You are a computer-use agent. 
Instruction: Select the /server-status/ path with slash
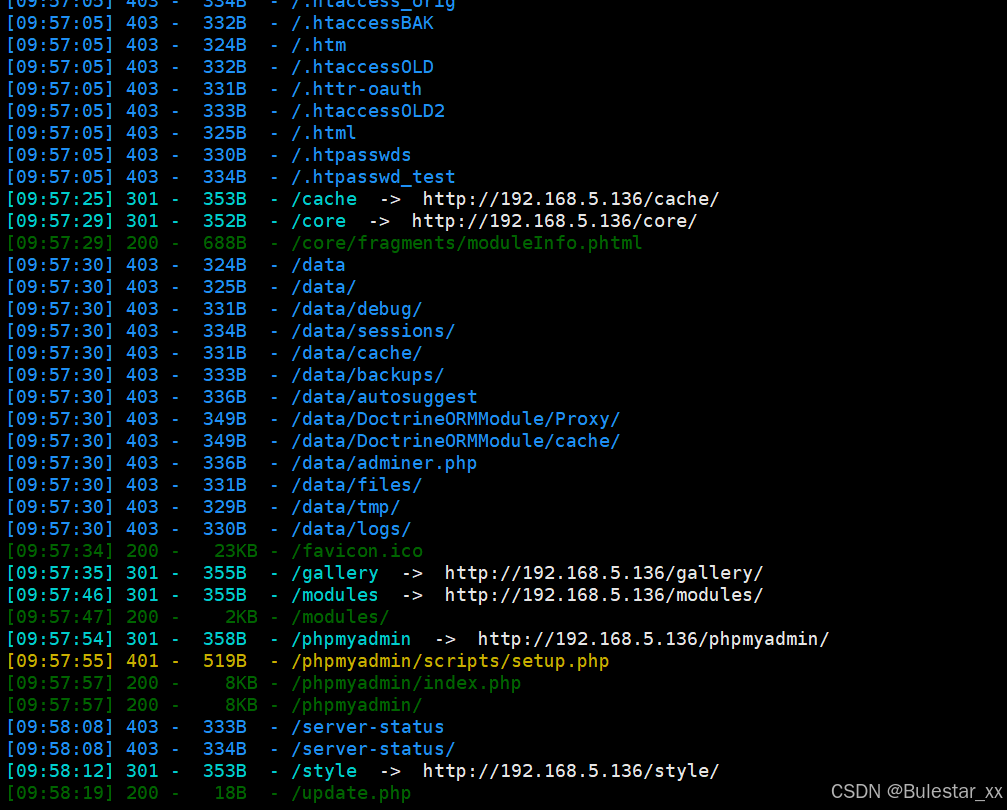[x=373, y=748]
